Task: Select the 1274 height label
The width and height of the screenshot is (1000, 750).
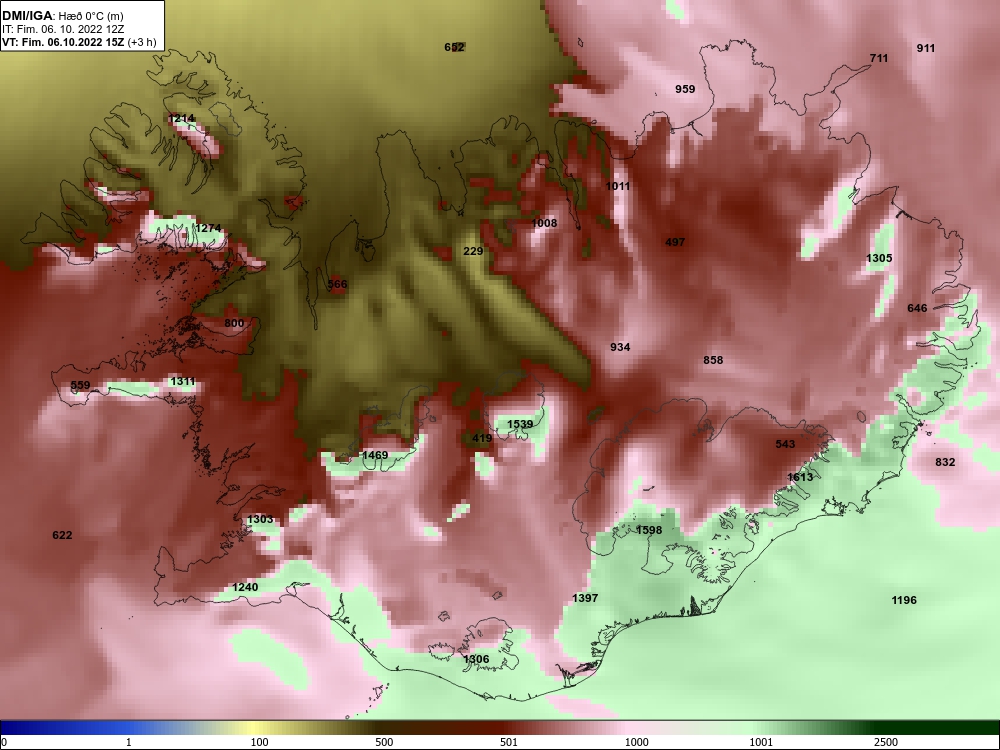Action: (x=208, y=228)
